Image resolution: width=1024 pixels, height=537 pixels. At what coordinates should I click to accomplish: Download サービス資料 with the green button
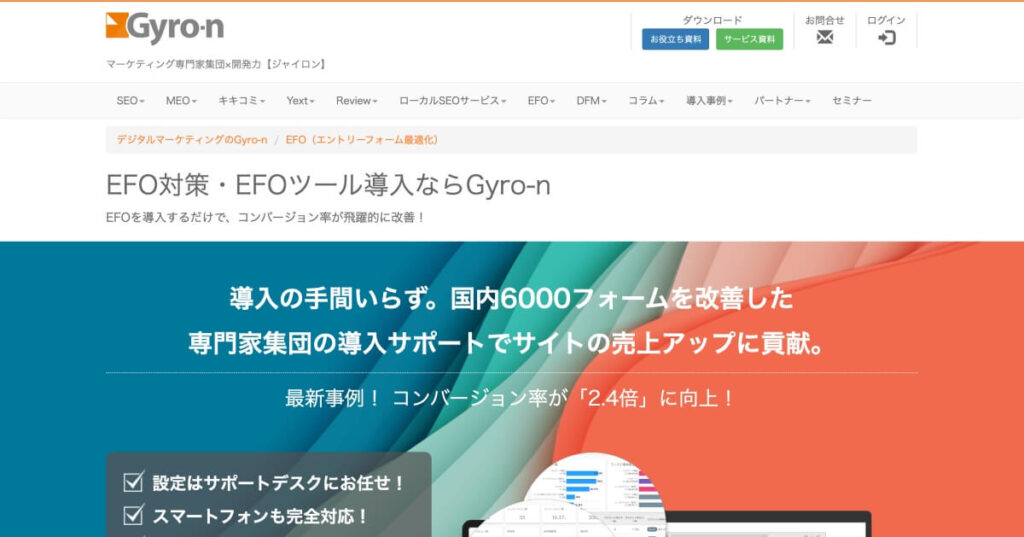749,39
